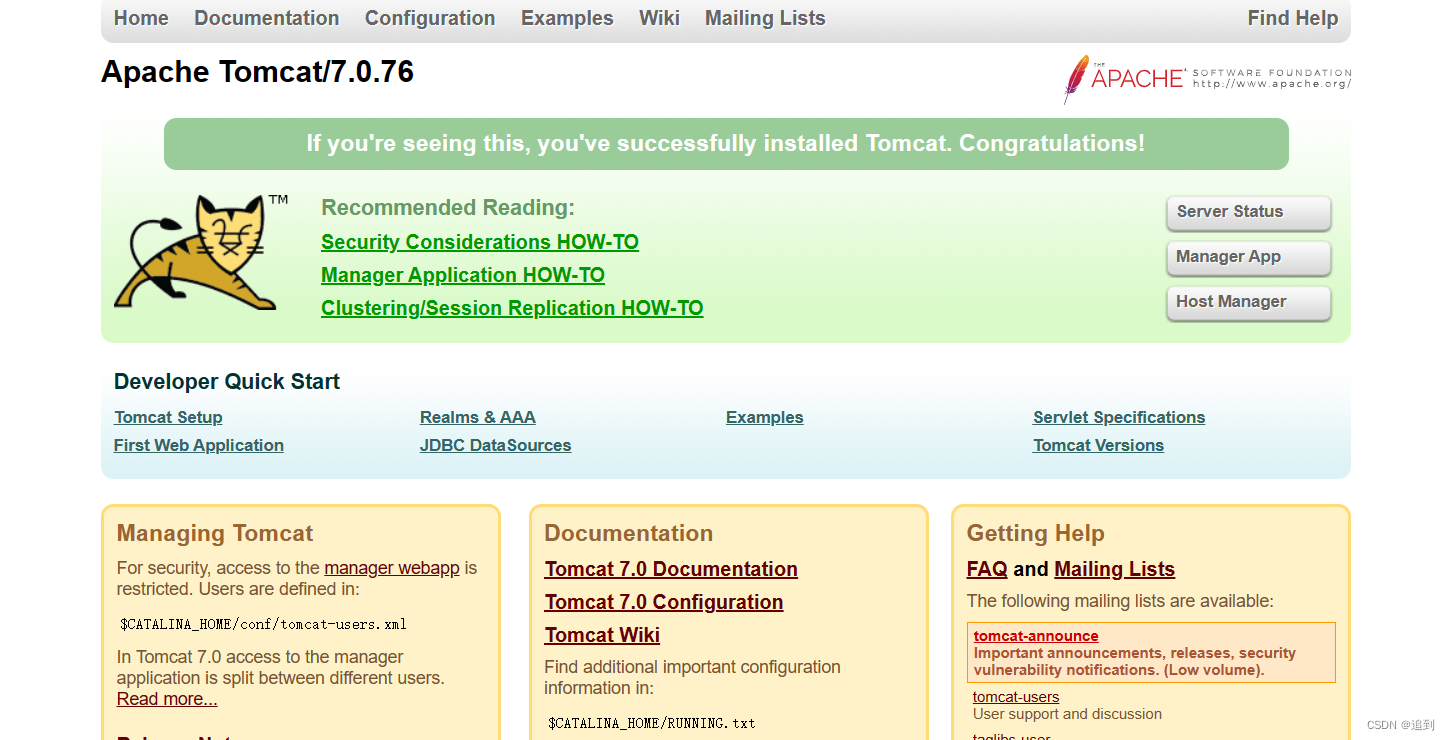
Task: Open the FAQ link under Getting Help
Action: pyautogui.click(x=987, y=569)
